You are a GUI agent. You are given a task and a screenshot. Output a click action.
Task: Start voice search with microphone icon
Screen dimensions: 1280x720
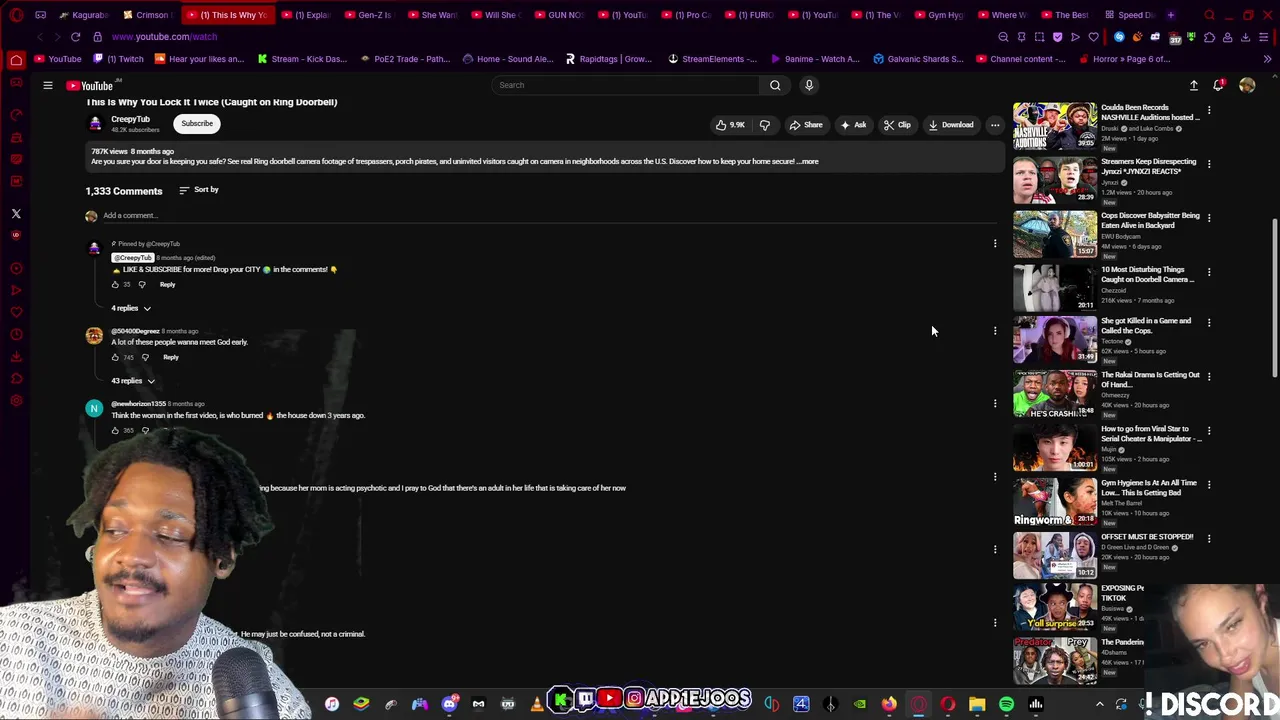[809, 85]
